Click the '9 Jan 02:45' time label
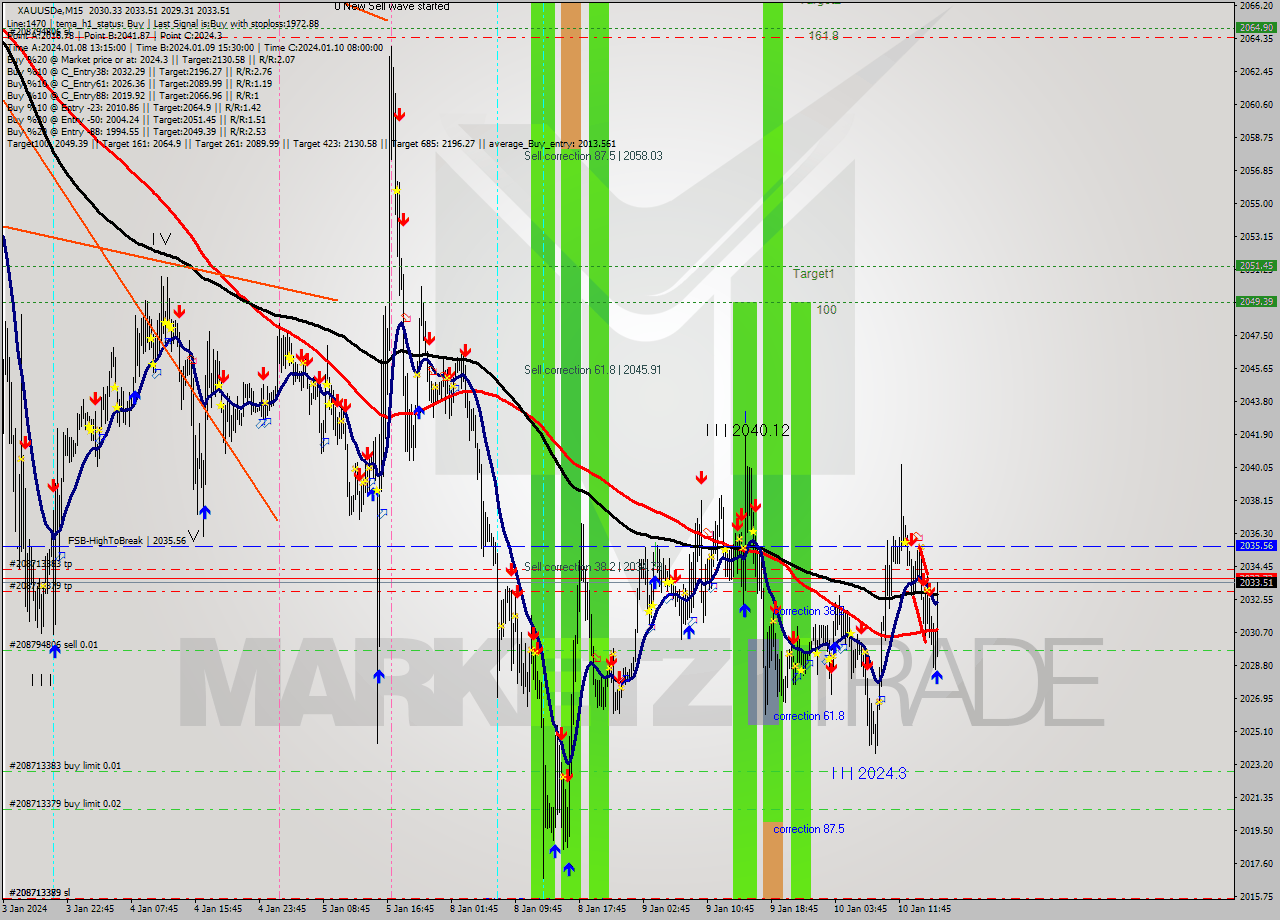The height and width of the screenshot is (920, 1280). (667, 909)
